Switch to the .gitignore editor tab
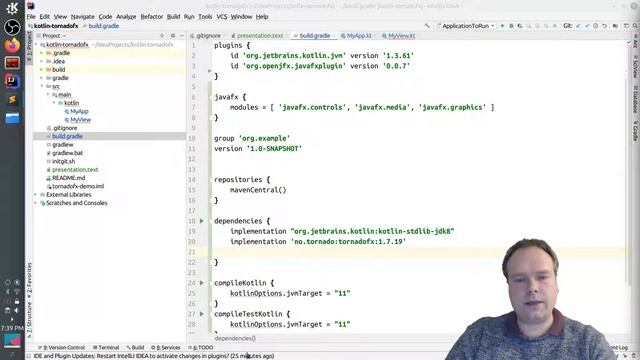The width and height of the screenshot is (640, 360). point(206,36)
